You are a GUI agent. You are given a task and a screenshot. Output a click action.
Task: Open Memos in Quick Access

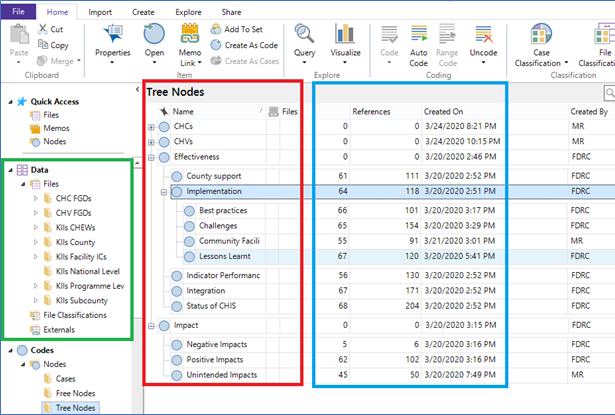point(55,129)
